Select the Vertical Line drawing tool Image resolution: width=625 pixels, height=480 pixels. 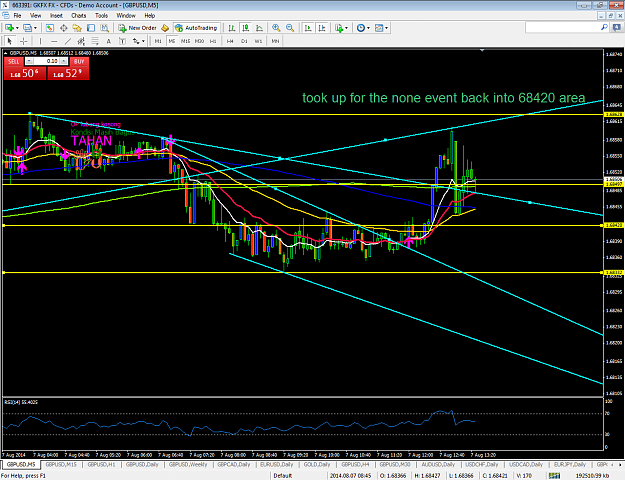[40, 41]
